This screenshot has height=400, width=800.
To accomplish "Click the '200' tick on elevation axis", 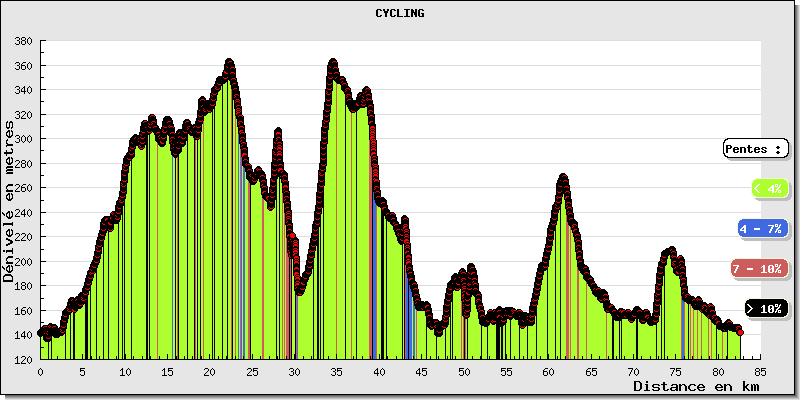I will [24, 261].
